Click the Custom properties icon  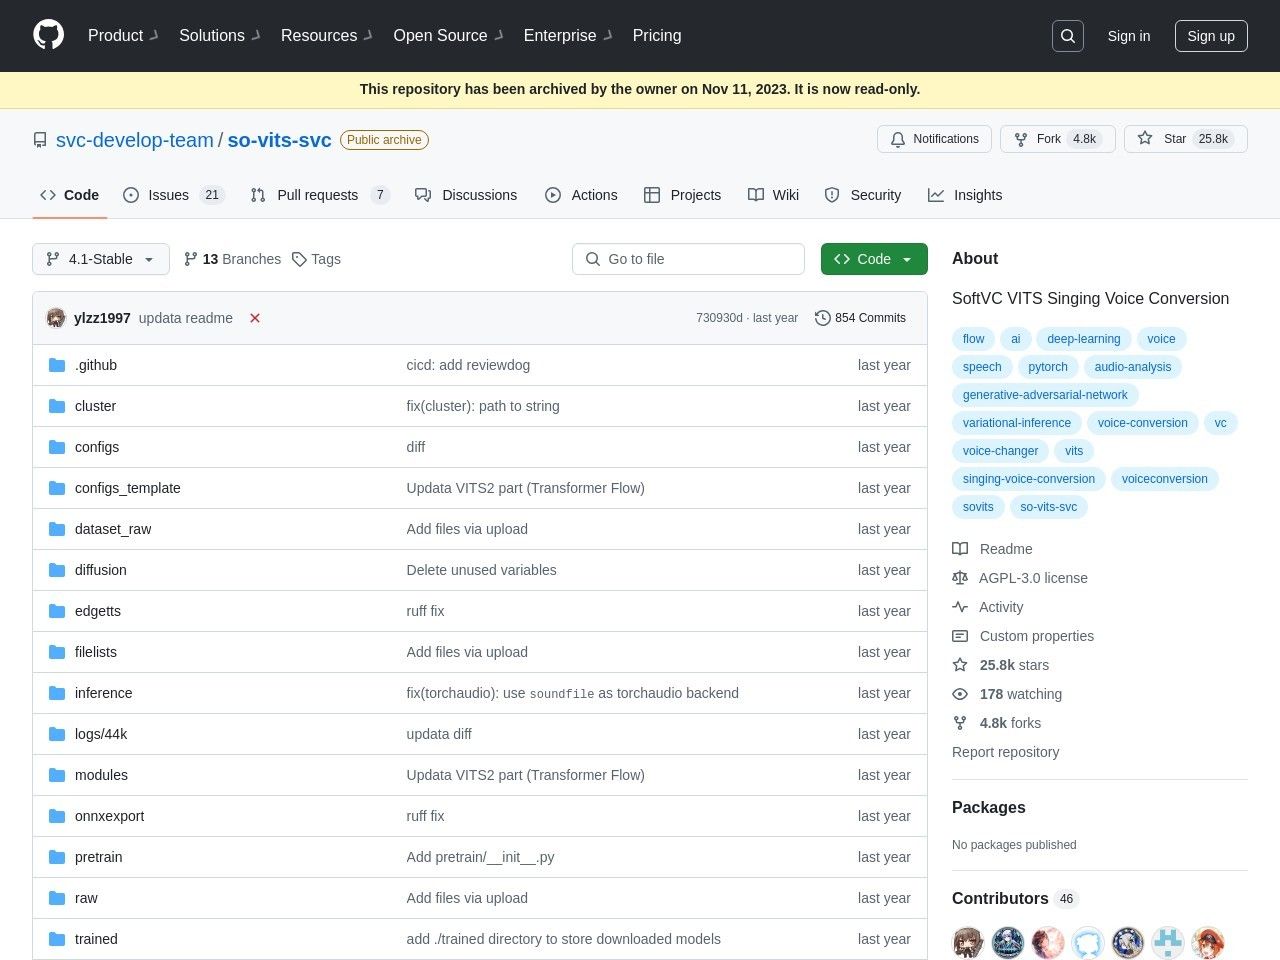[x=960, y=636]
